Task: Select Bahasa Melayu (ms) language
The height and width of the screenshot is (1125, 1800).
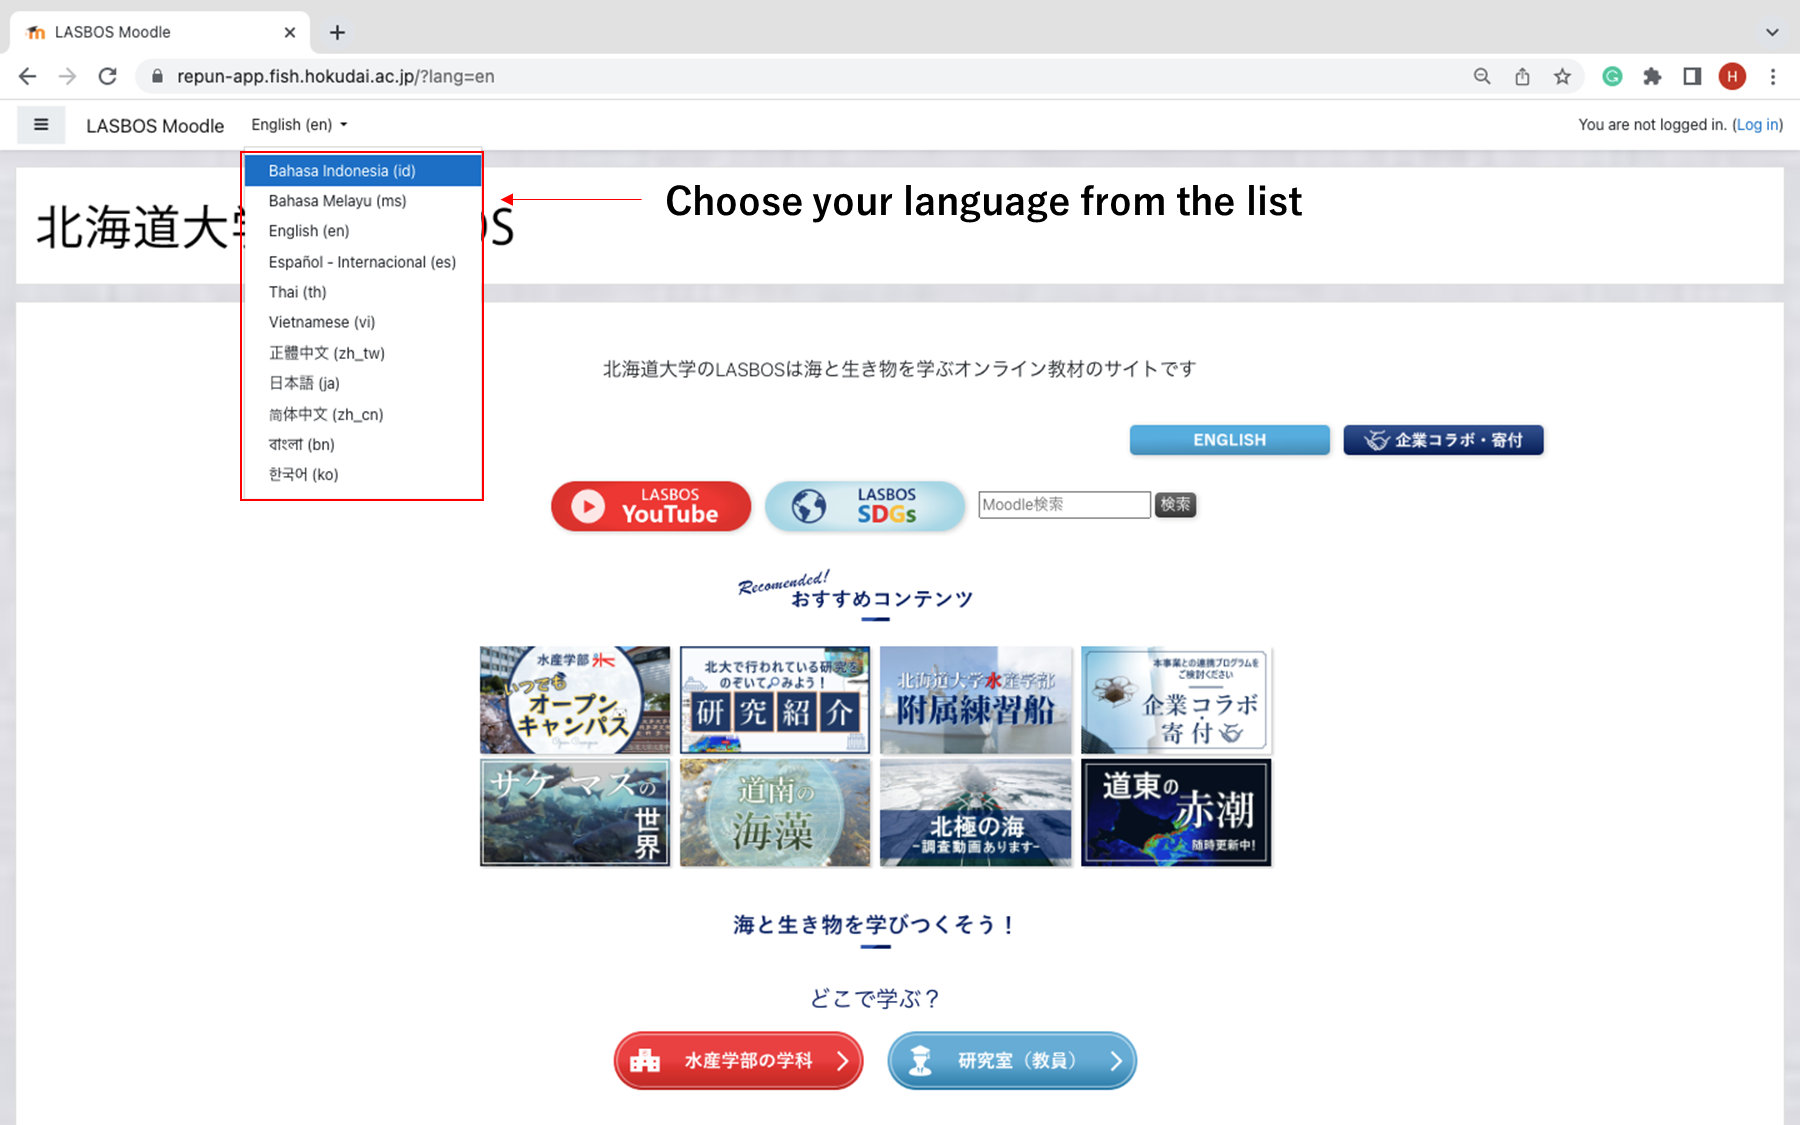Action: point(363,201)
